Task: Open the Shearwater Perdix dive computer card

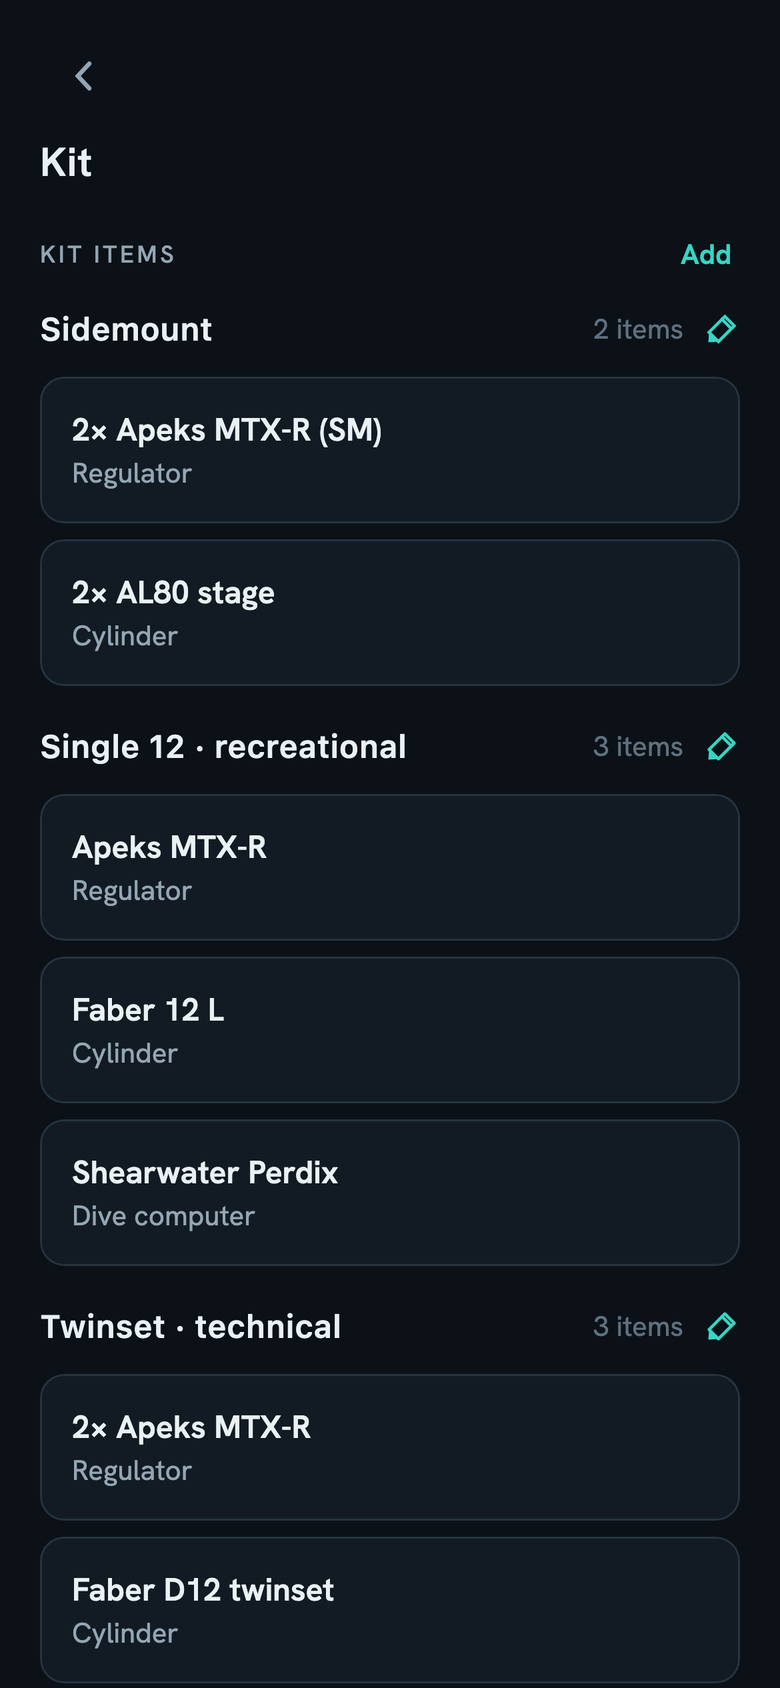Action: pyautogui.click(x=390, y=1193)
